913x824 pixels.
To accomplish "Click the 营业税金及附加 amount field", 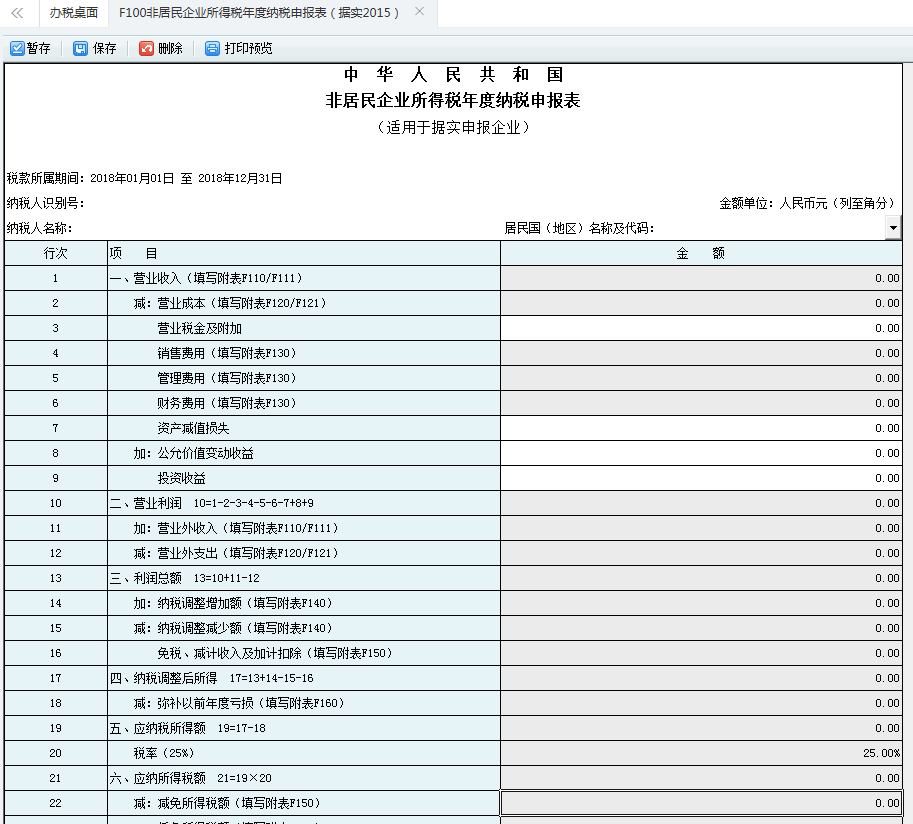I will (700, 327).
